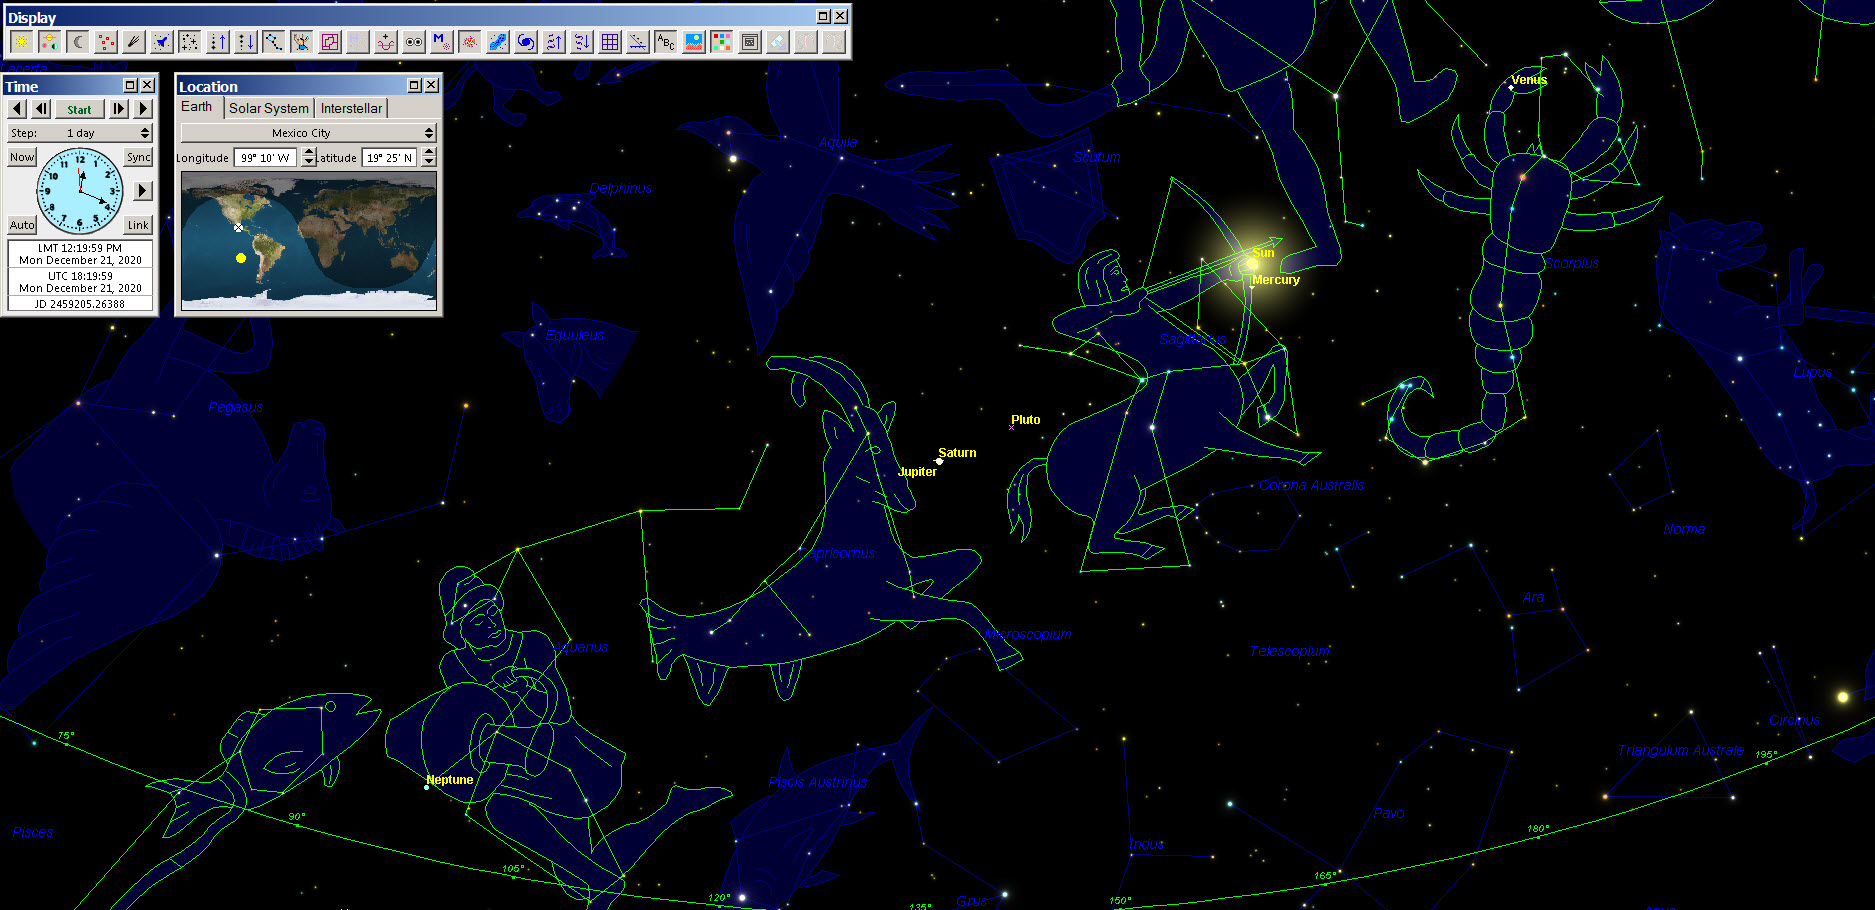The height and width of the screenshot is (910, 1875).
Task: Increase longitude with up stepper arrow
Action: point(309,153)
